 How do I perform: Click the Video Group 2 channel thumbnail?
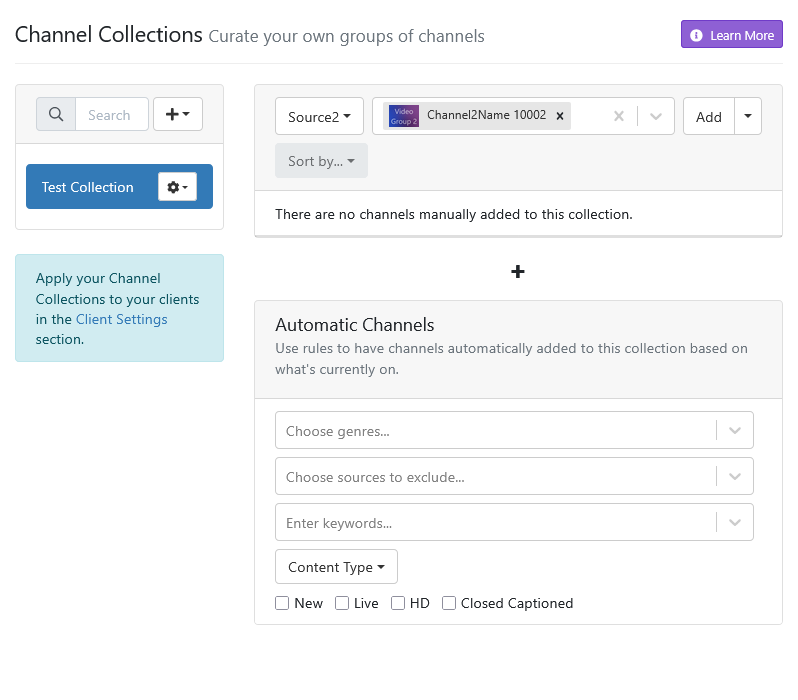point(404,116)
